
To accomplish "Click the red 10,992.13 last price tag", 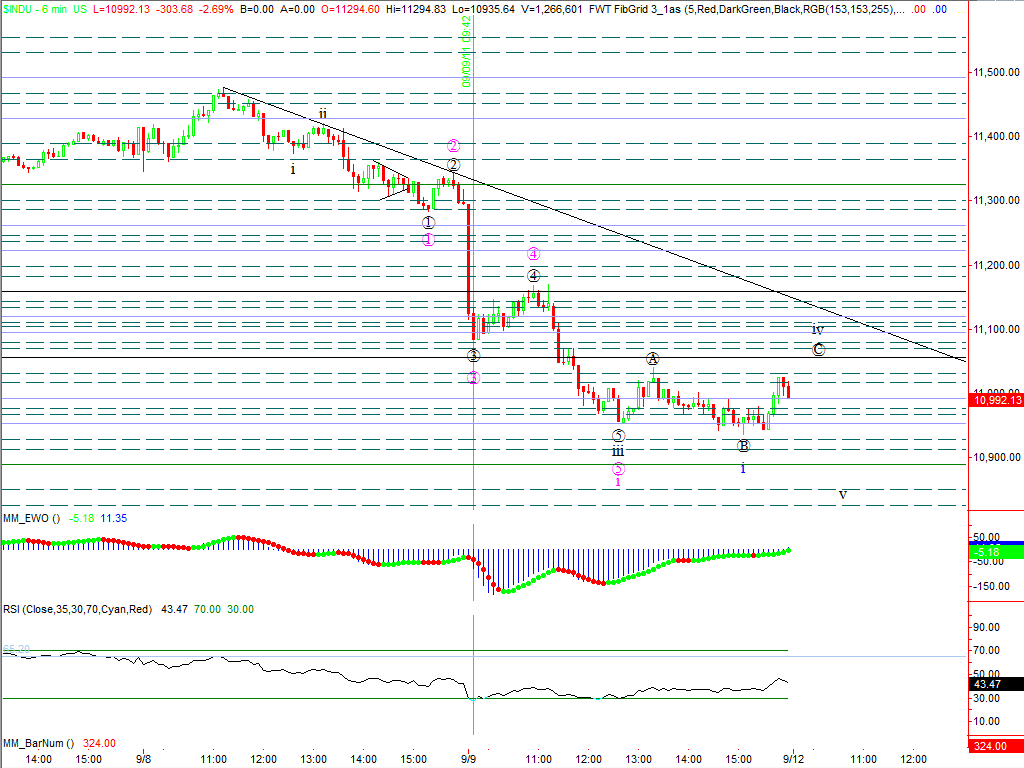I will (x=996, y=400).
